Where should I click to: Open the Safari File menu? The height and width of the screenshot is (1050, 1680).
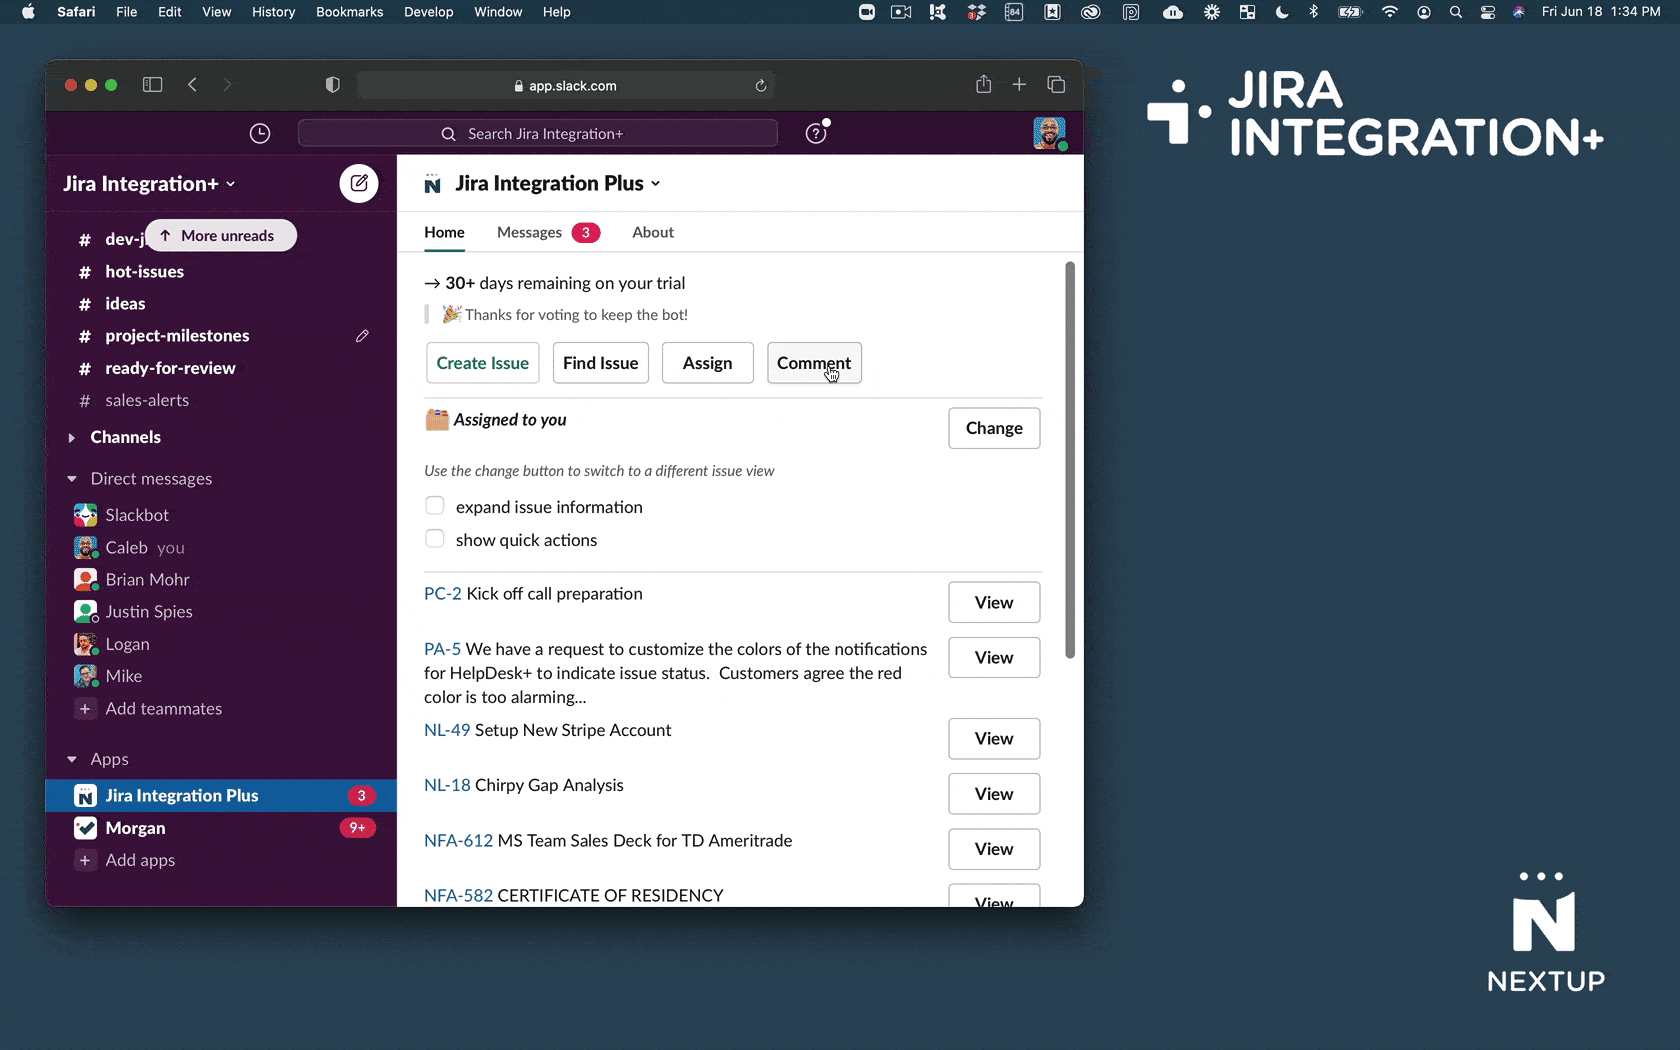(127, 12)
